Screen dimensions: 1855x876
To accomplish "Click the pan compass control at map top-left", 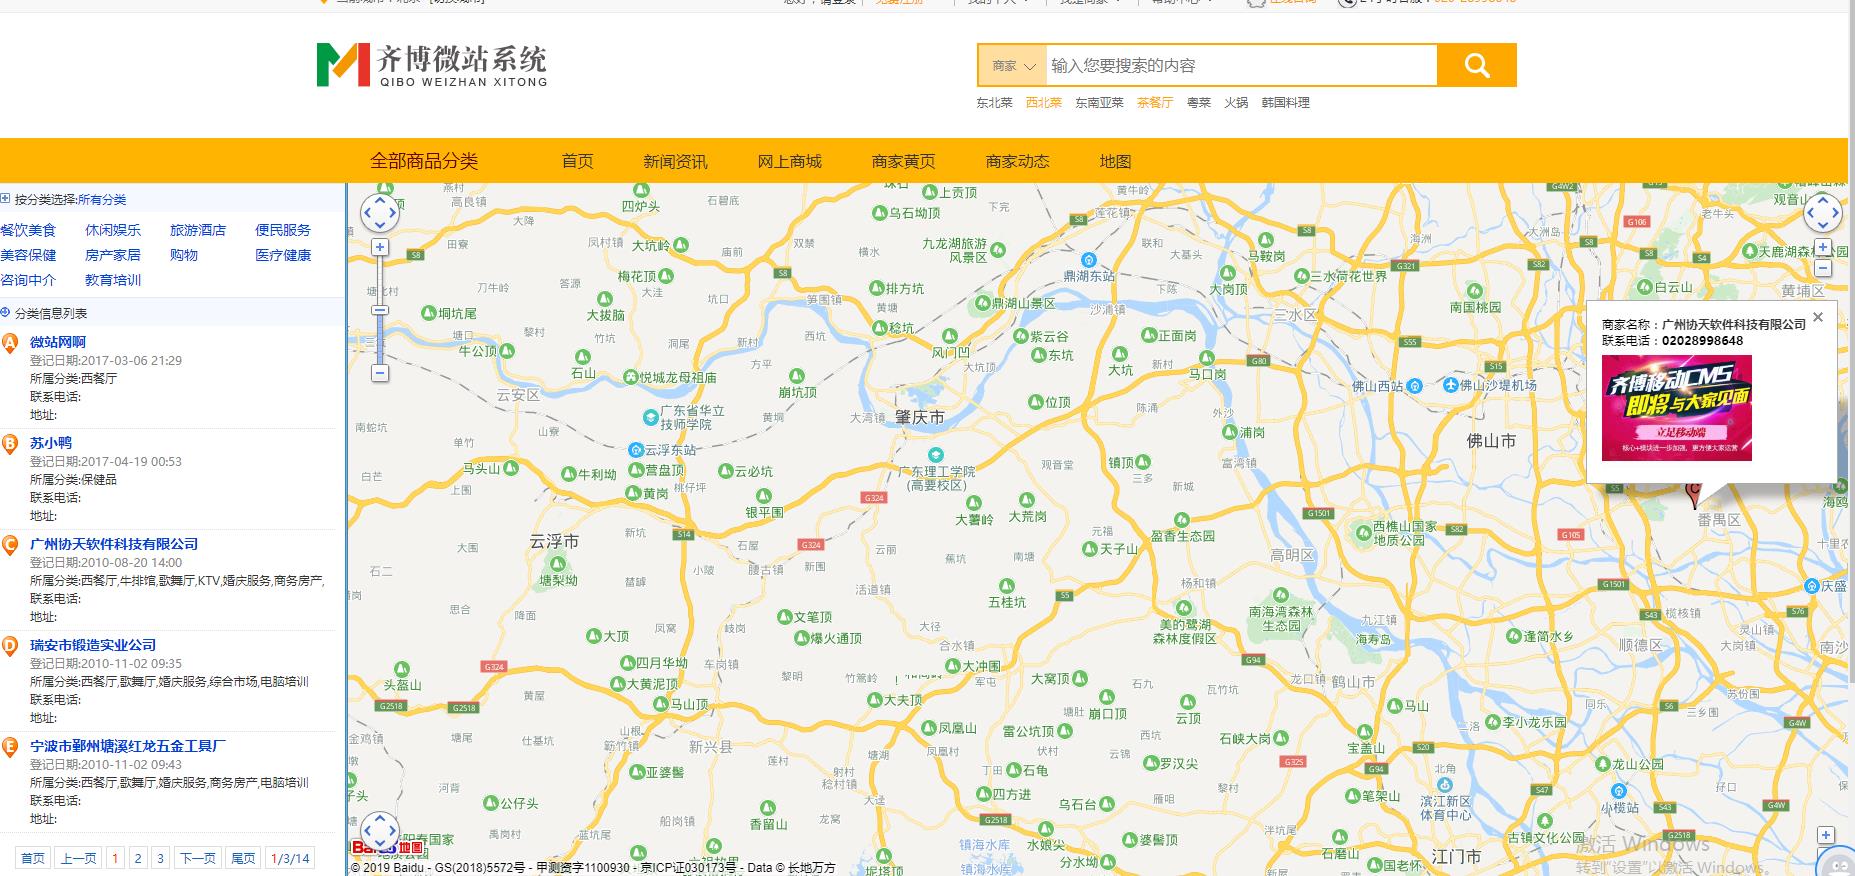I will click(380, 212).
